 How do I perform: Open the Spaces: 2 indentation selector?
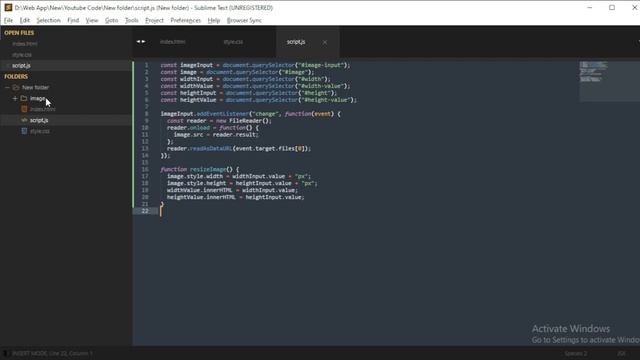coord(576,353)
